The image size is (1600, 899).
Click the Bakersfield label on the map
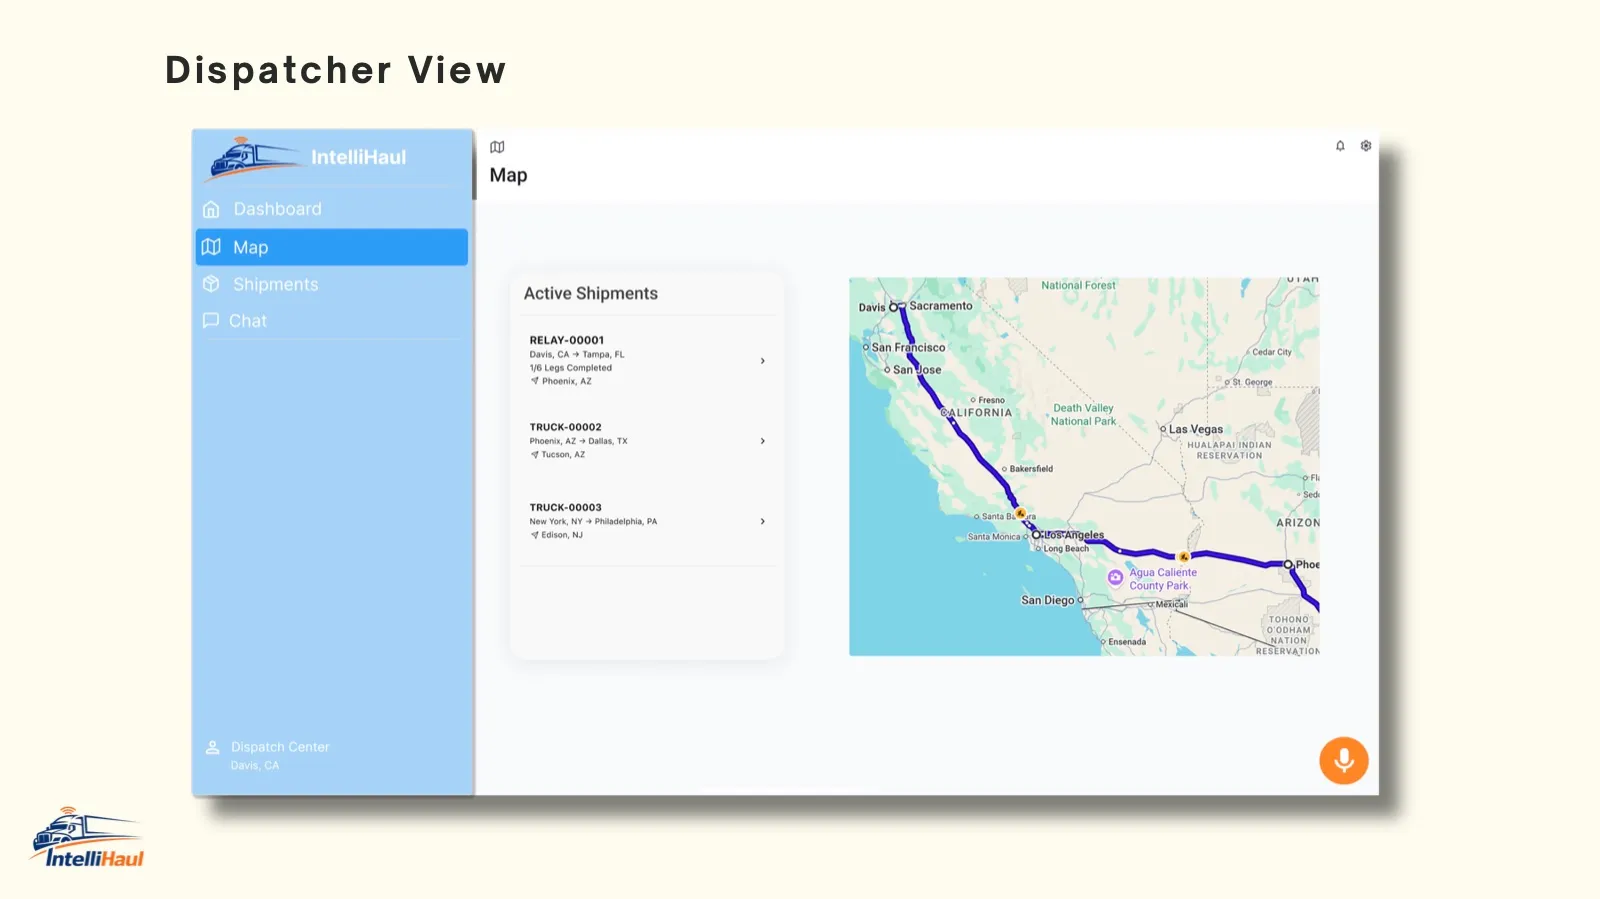pyautogui.click(x=1031, y=469)
